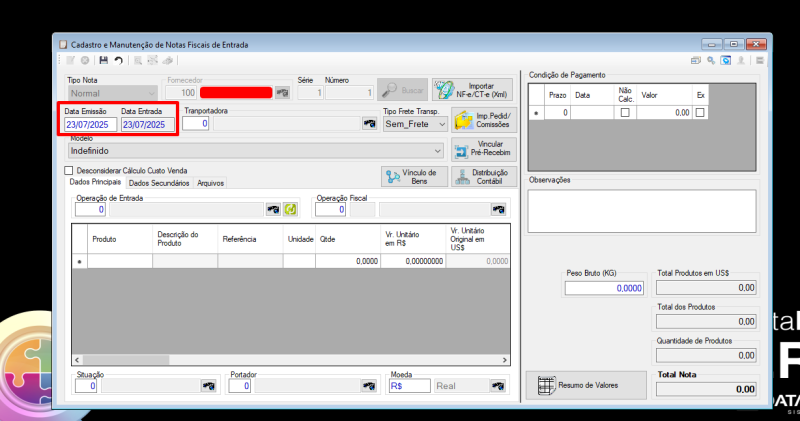The image size is (800, 421).
Task: Switch to the Arquivos tab
Action: (210, 183)
